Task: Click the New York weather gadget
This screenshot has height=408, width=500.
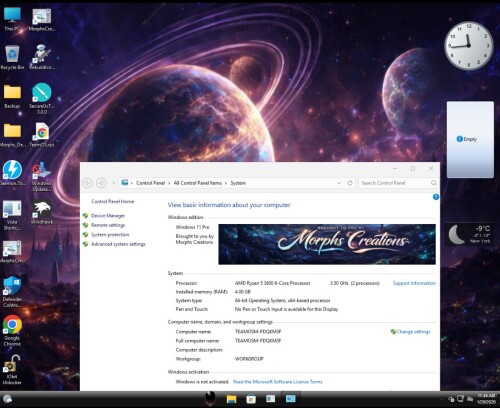Action: pyautogui.click(x=469, y=234)
